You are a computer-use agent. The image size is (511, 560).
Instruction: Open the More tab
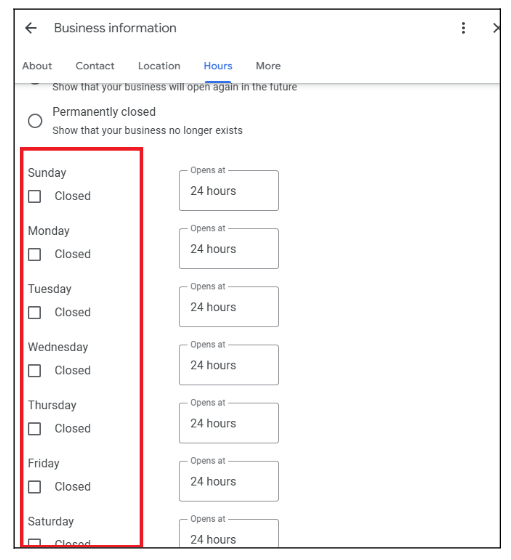(268, 66)
